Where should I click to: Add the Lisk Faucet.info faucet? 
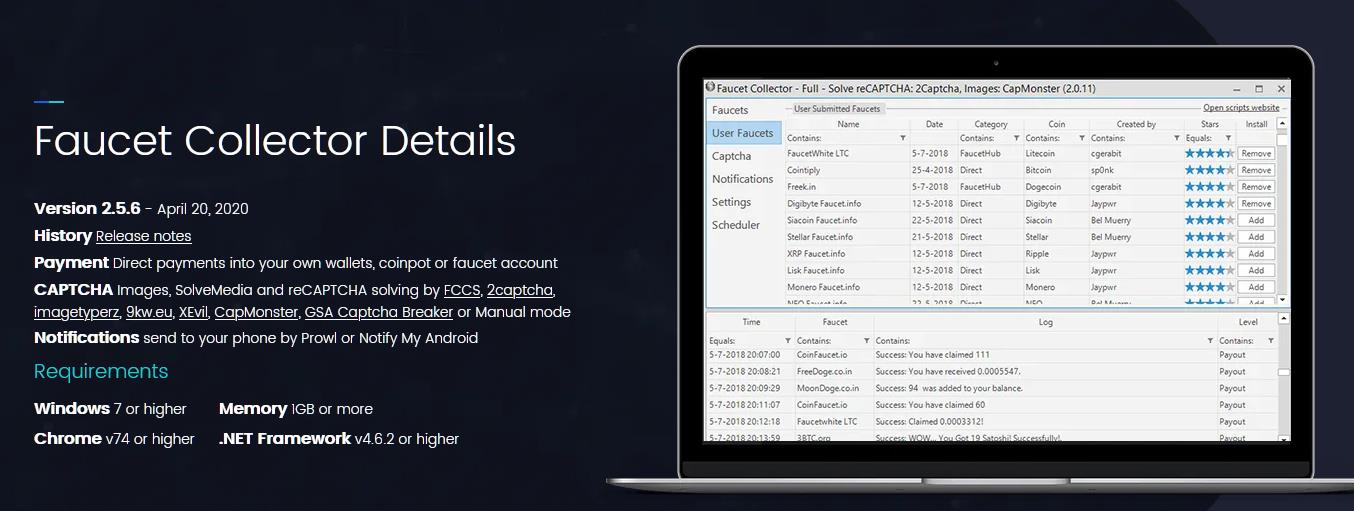pyautogui.click(x=1256, y=271)
